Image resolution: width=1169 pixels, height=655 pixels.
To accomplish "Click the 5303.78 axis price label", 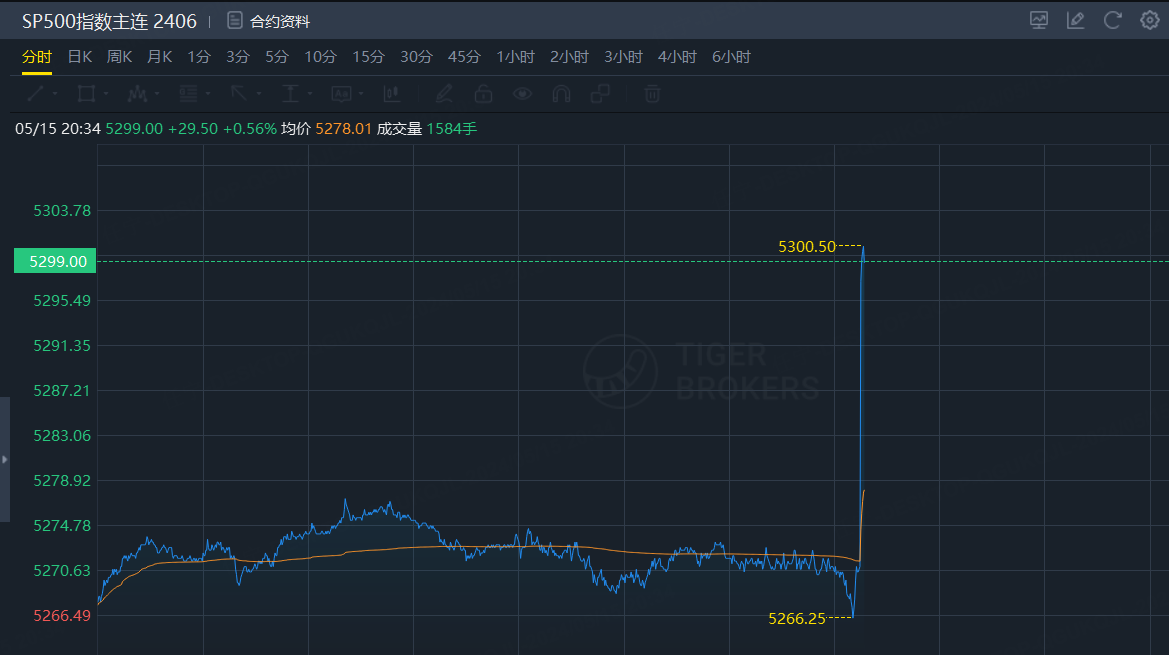I will (62, 211).
